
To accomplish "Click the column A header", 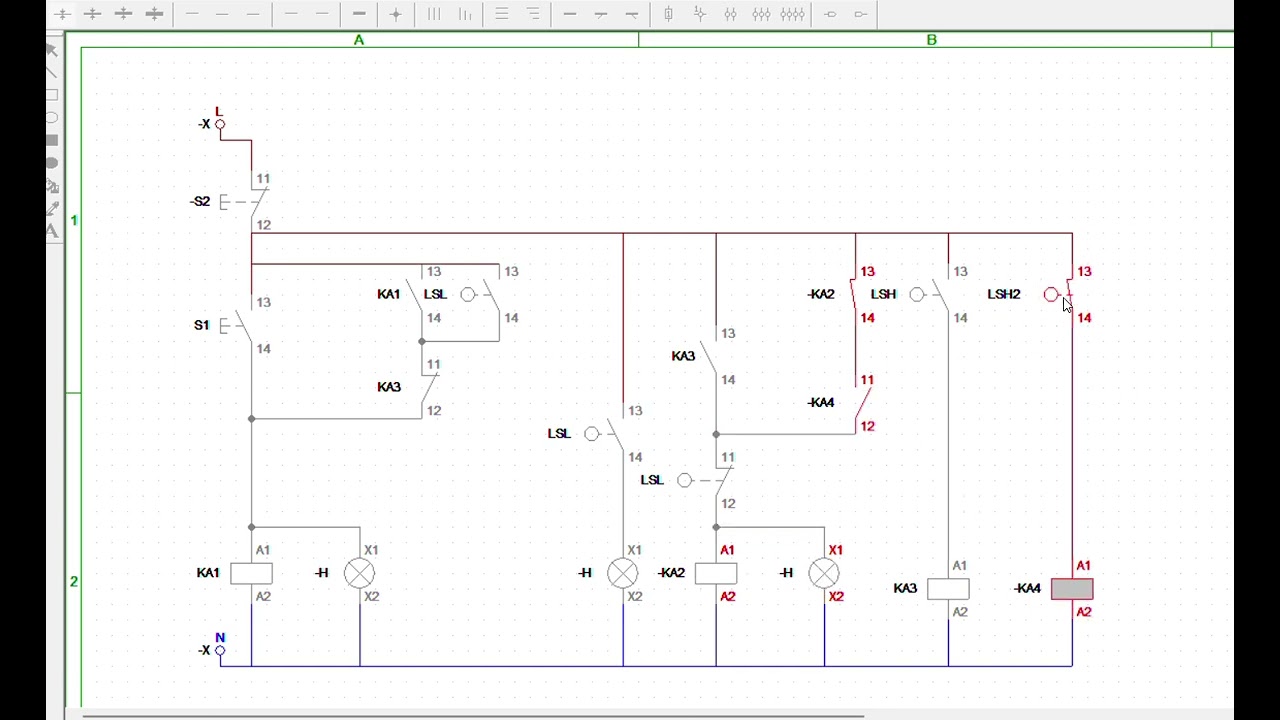I will point(359,40).
